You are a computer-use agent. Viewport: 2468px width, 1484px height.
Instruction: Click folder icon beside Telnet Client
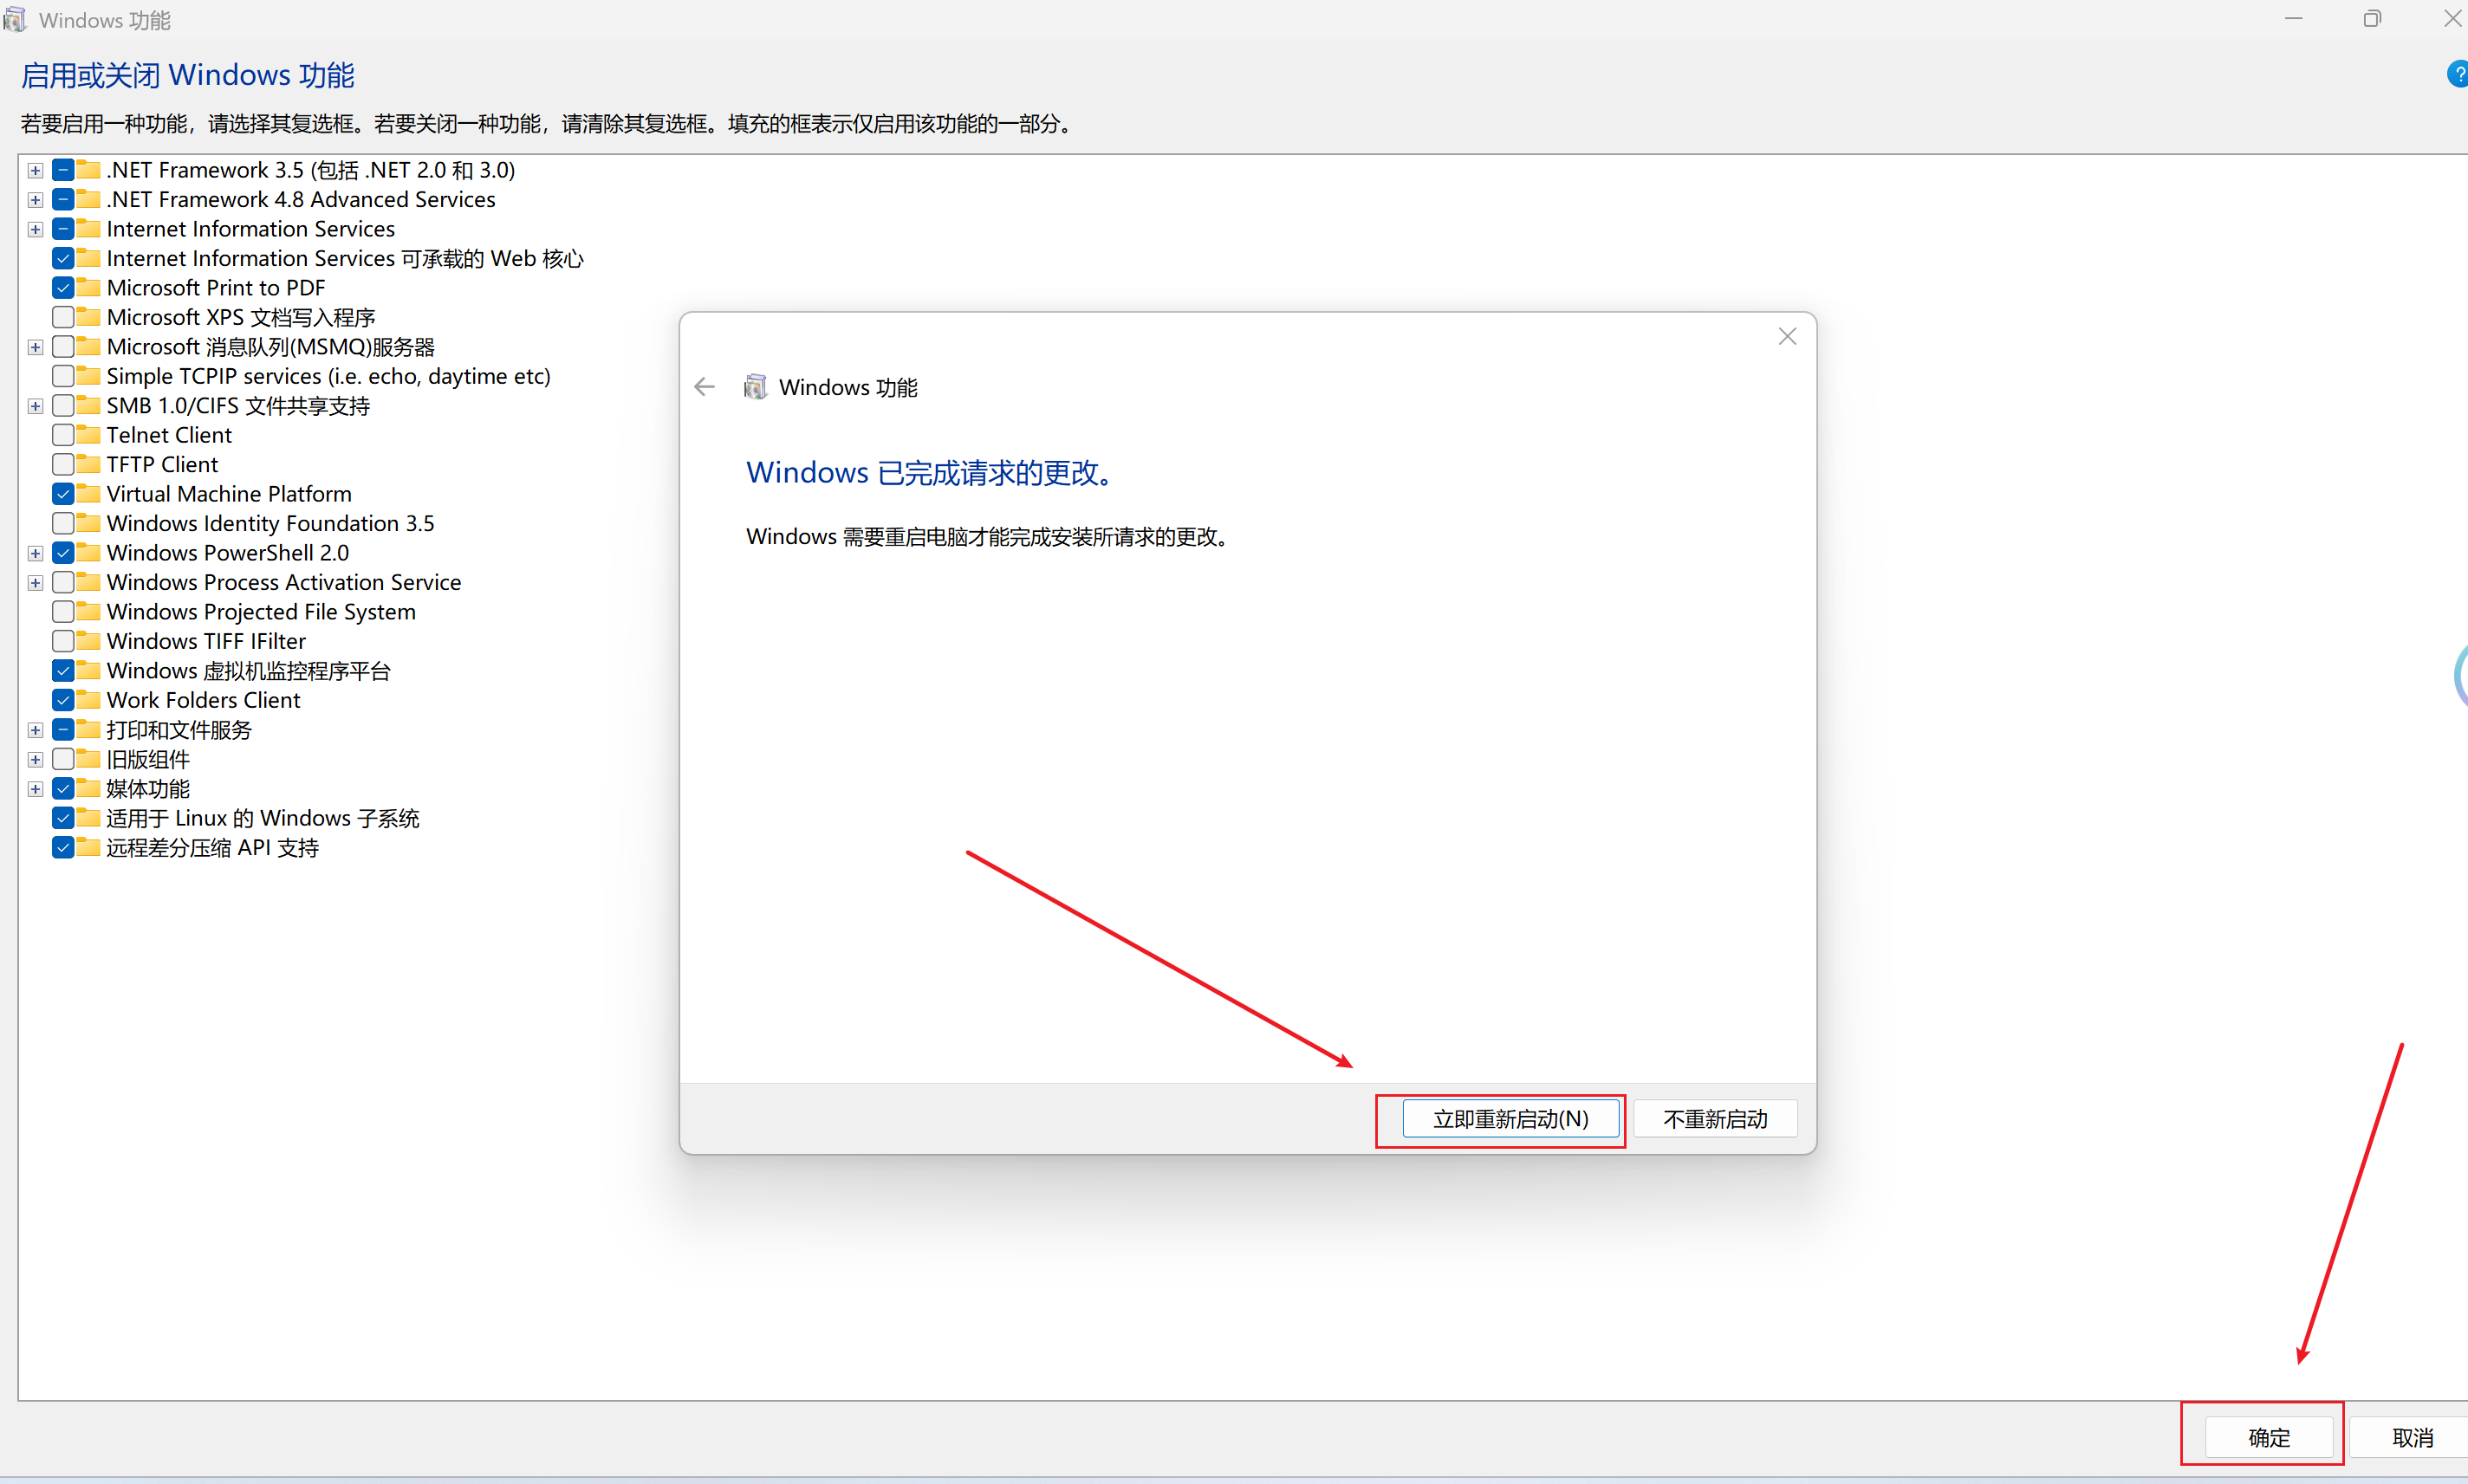click(x=89, y=435)
